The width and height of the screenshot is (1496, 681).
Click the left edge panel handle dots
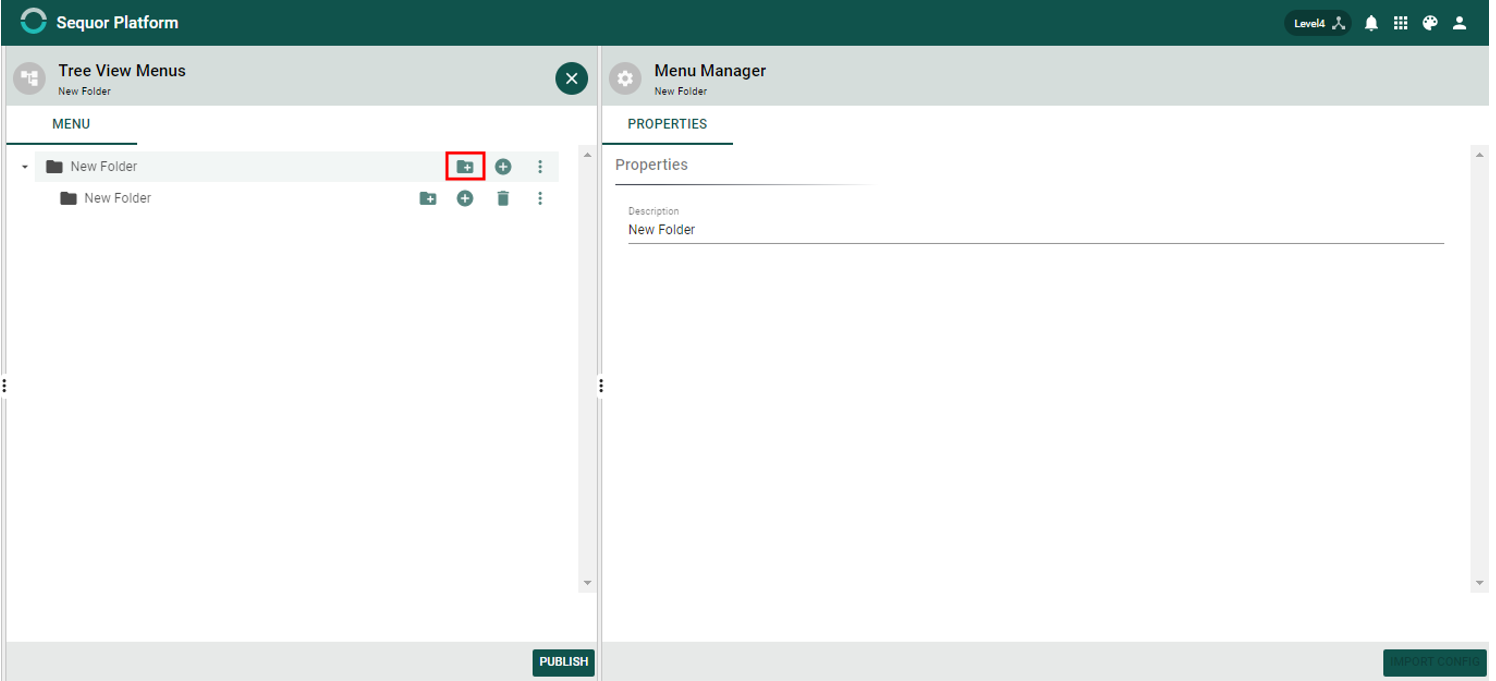point(4,386)
